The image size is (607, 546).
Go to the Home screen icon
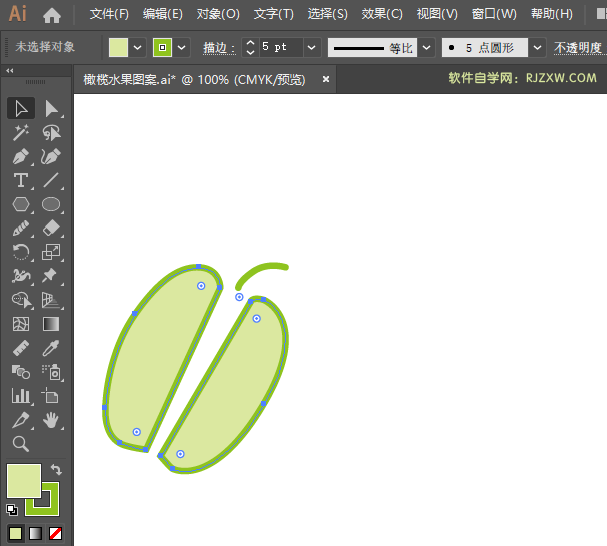coord(52,15)
